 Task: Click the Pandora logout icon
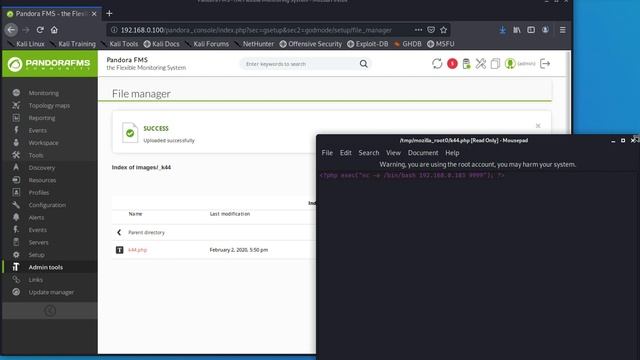(545, 64)
